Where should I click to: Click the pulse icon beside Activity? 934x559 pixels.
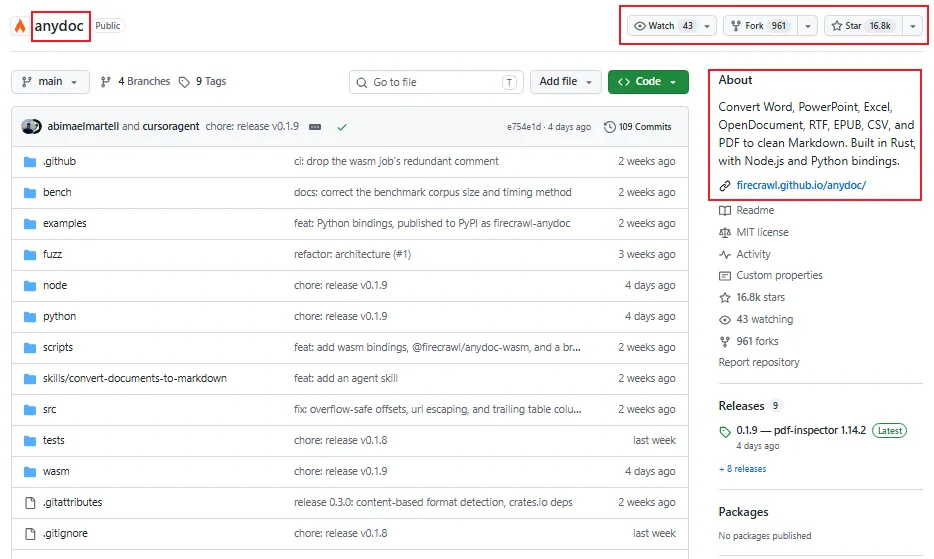coord(725,254)
